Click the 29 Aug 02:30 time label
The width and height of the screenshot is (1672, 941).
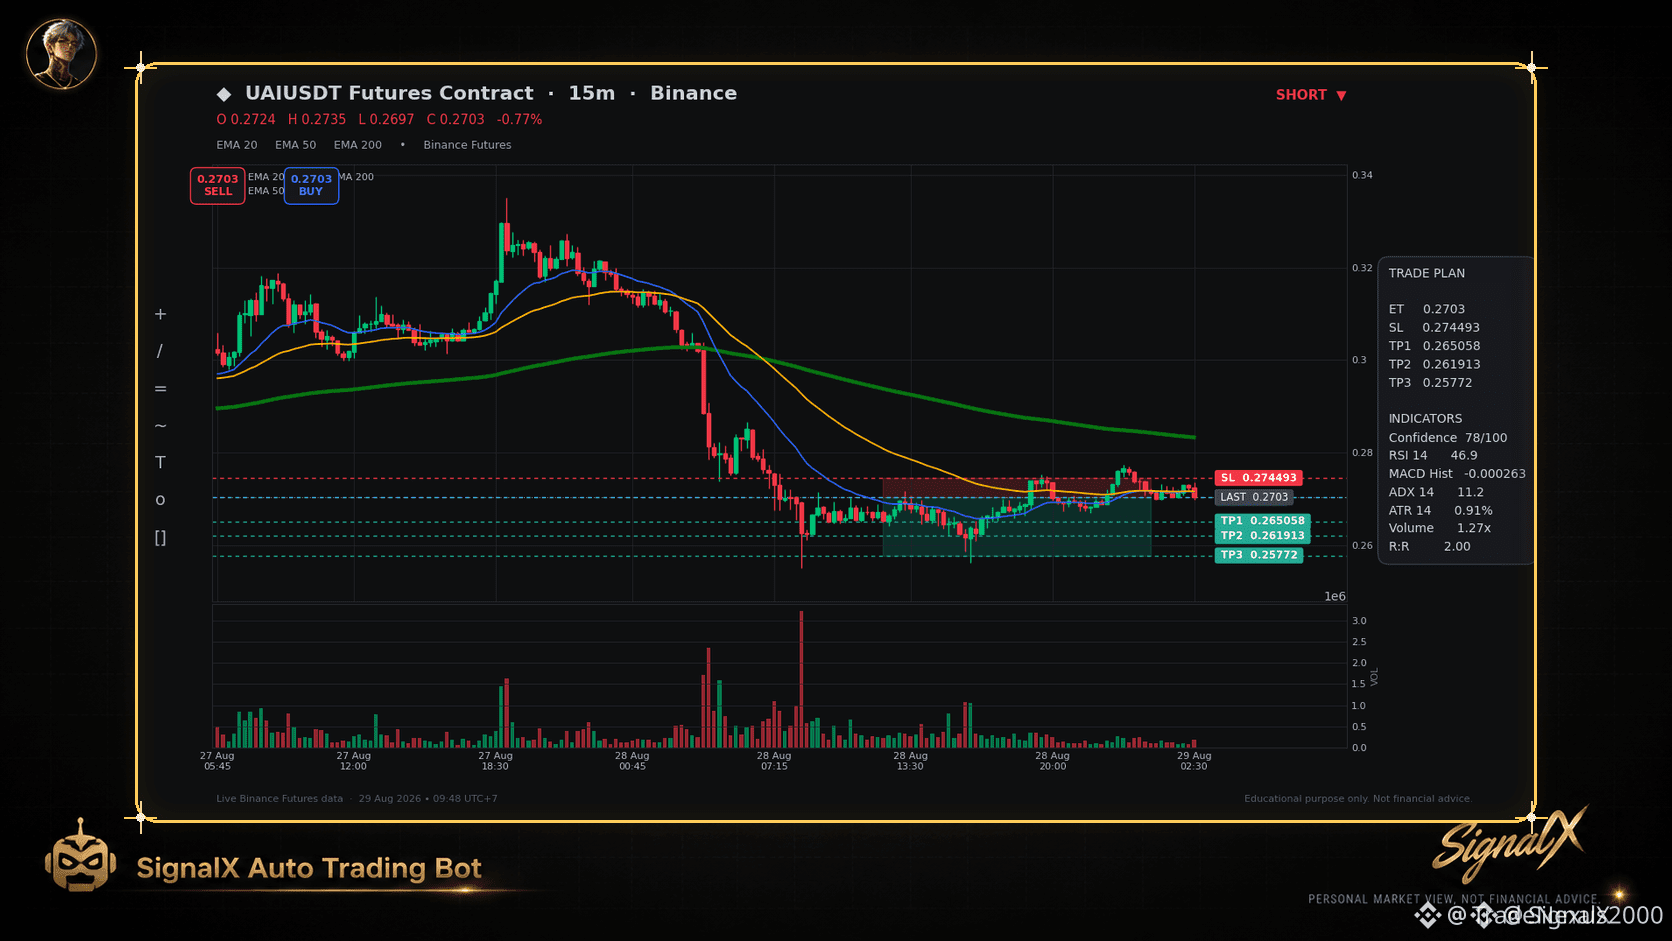coord(1194,761)
